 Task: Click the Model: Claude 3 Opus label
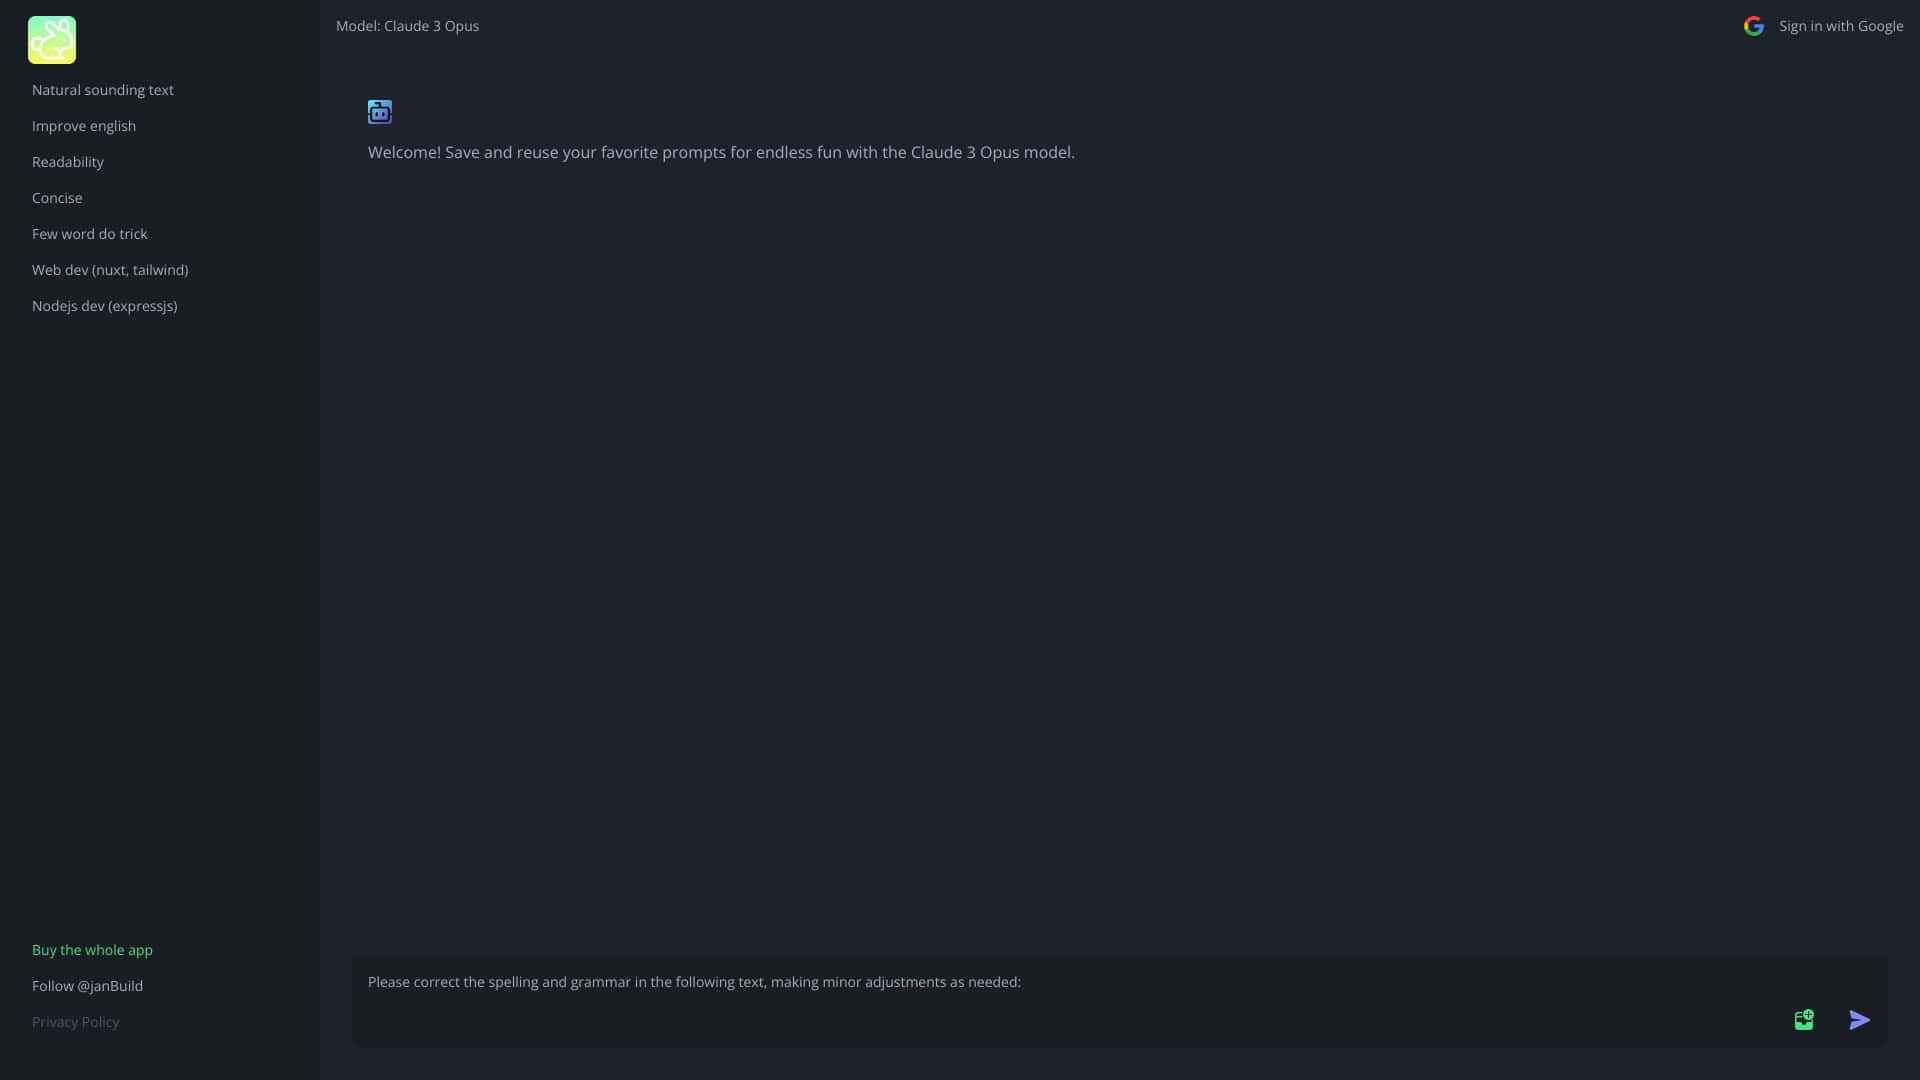[x=408, y=26]
